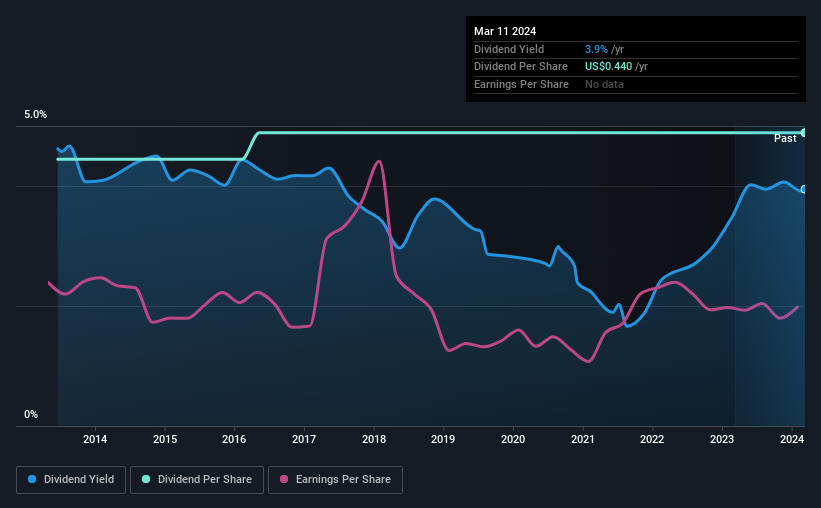
Task: Select the Dividend Yield line endpoint marker
Action: [804, 190]
